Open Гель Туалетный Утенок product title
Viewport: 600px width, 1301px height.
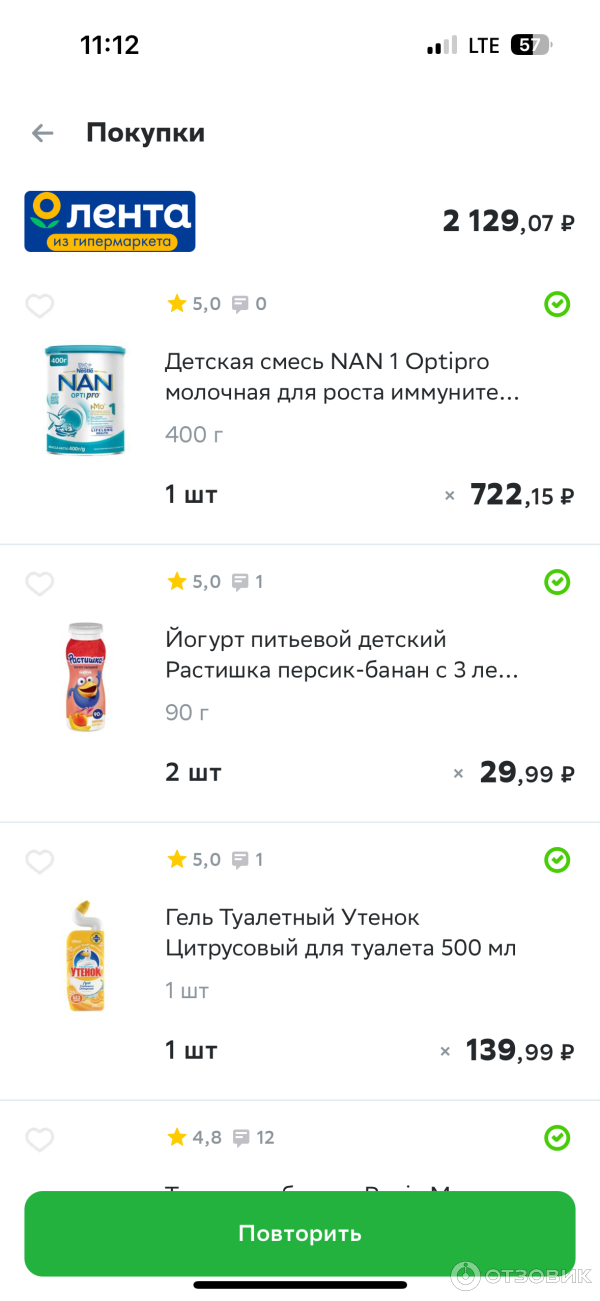[x=340, y=932]
